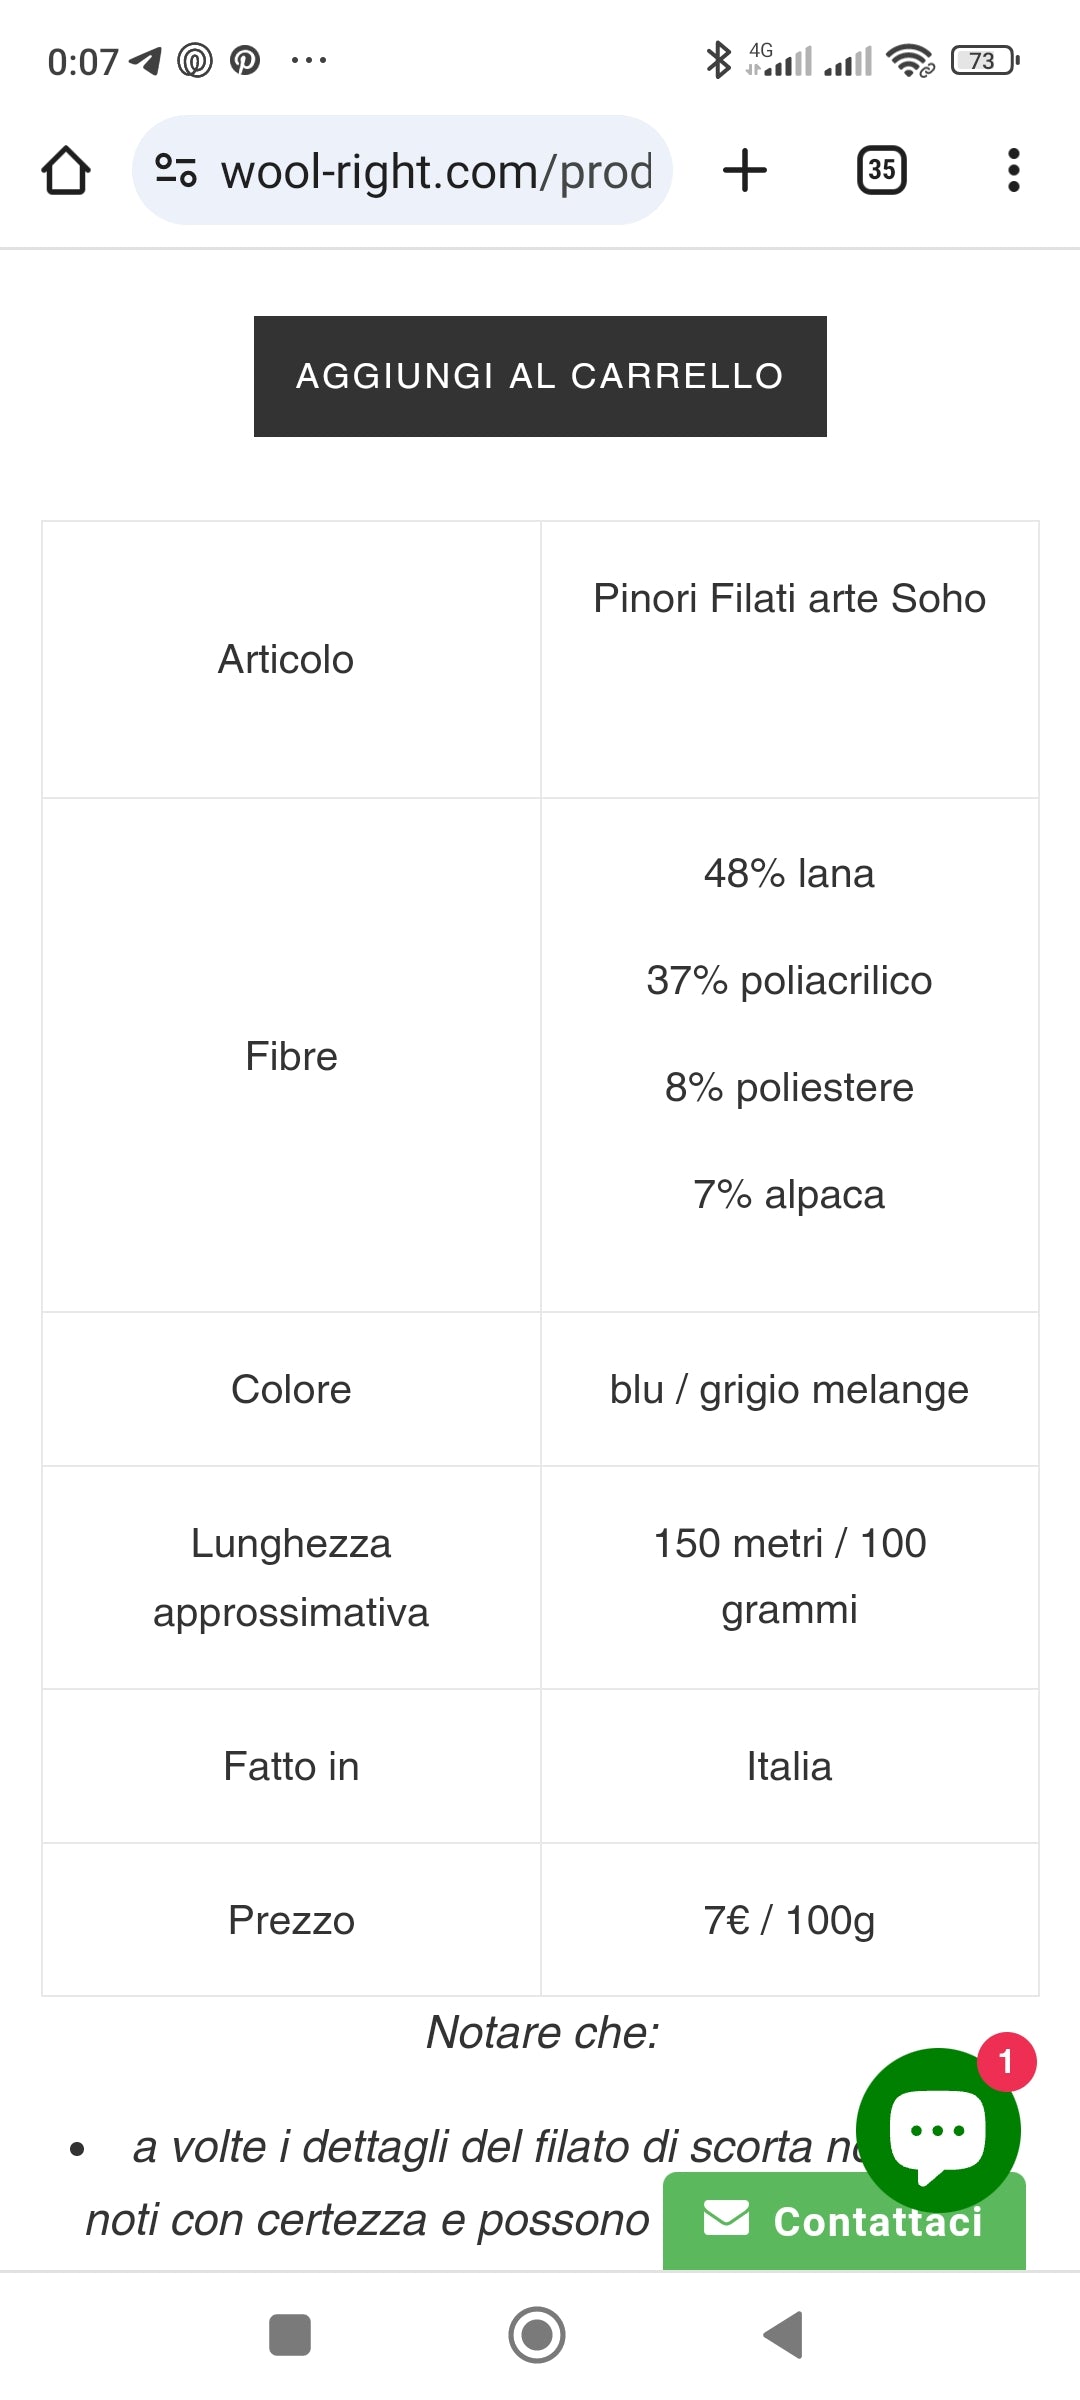Tap the browser home icon
Screen dimensions: 1080x2400
click(x=66, y=171)
